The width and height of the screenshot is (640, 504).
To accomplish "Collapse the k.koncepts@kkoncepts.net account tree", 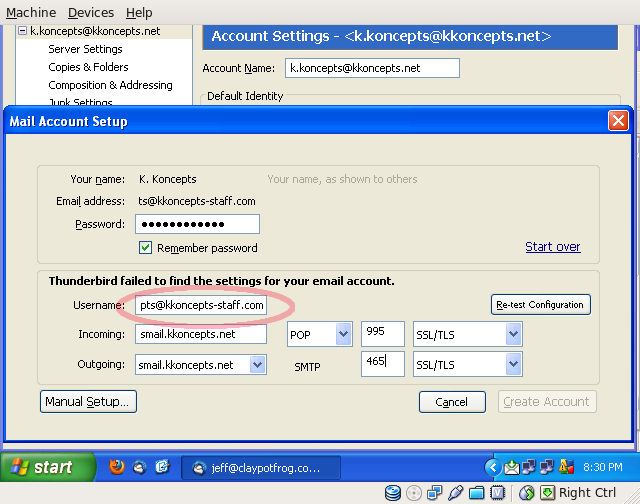I will pos(22,31).
